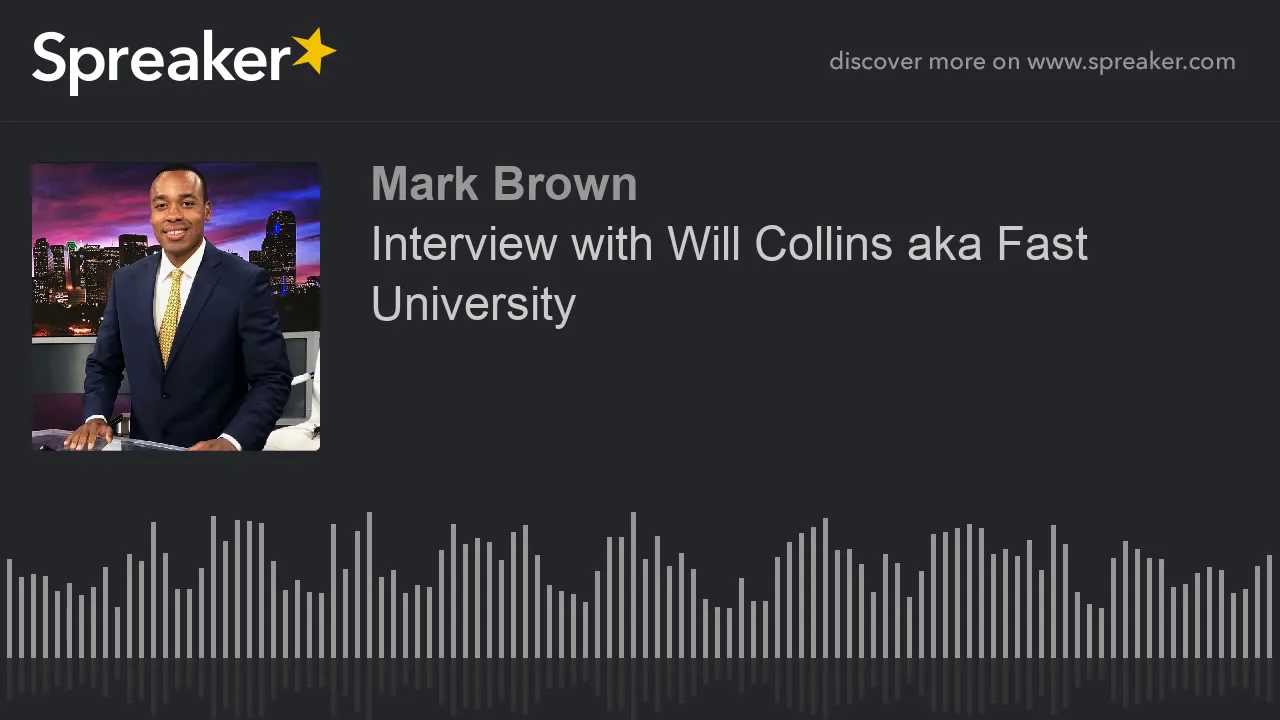Image resolution: width=1280 pixels, height=720 pixels.
Task: Click the word 'University' in the title
Action: coord(473,304)
